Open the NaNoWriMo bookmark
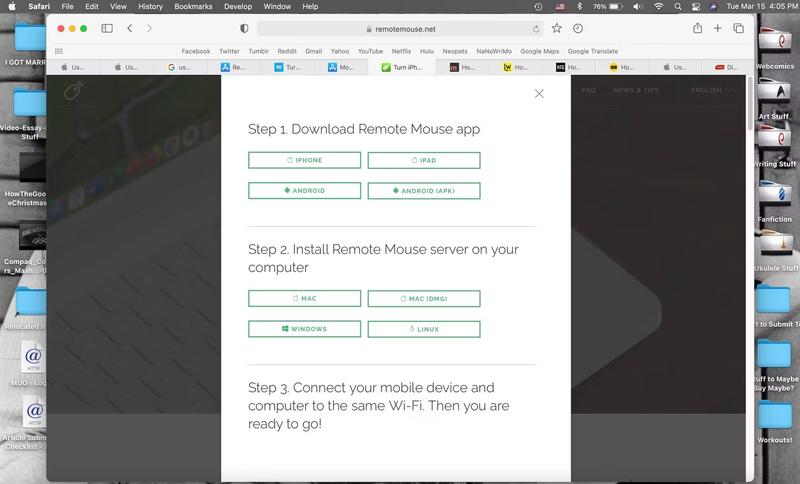800x484 pixels. (x=494, y=51)
